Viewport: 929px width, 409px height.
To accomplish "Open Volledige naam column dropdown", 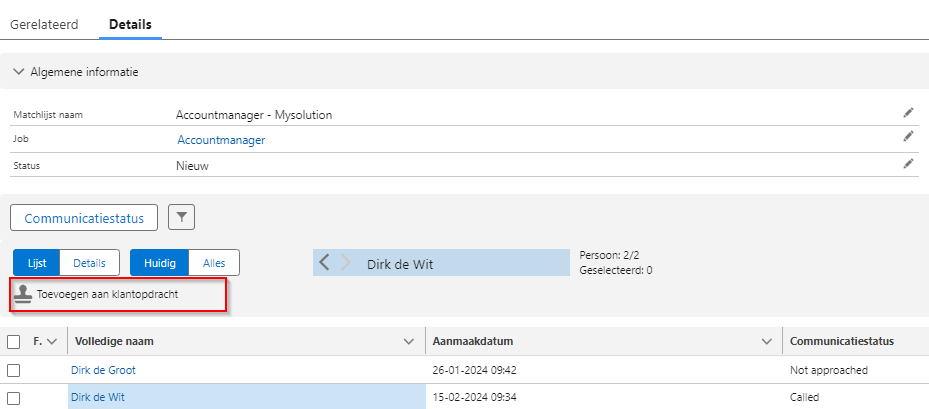I will point(408,342).
